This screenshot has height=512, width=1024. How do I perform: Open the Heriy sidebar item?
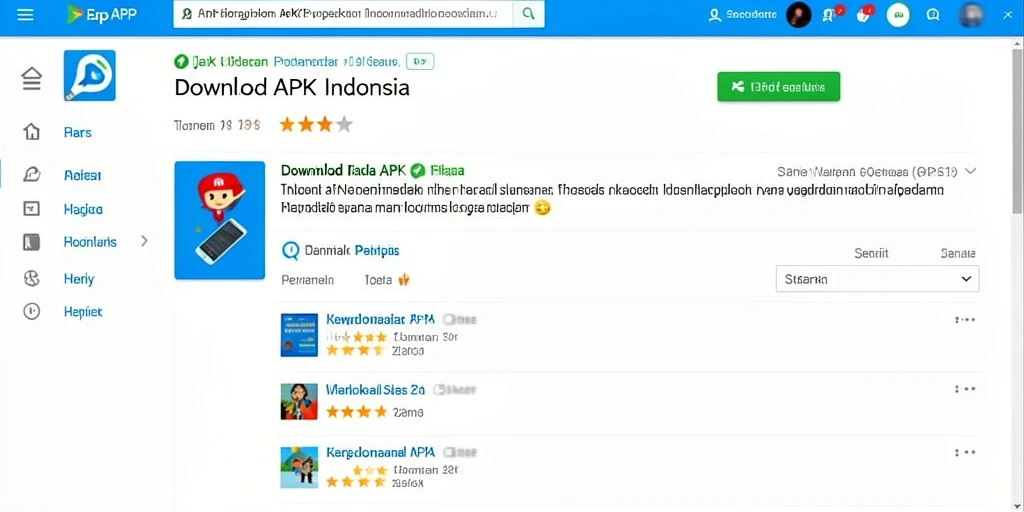(x=79, y=279)
